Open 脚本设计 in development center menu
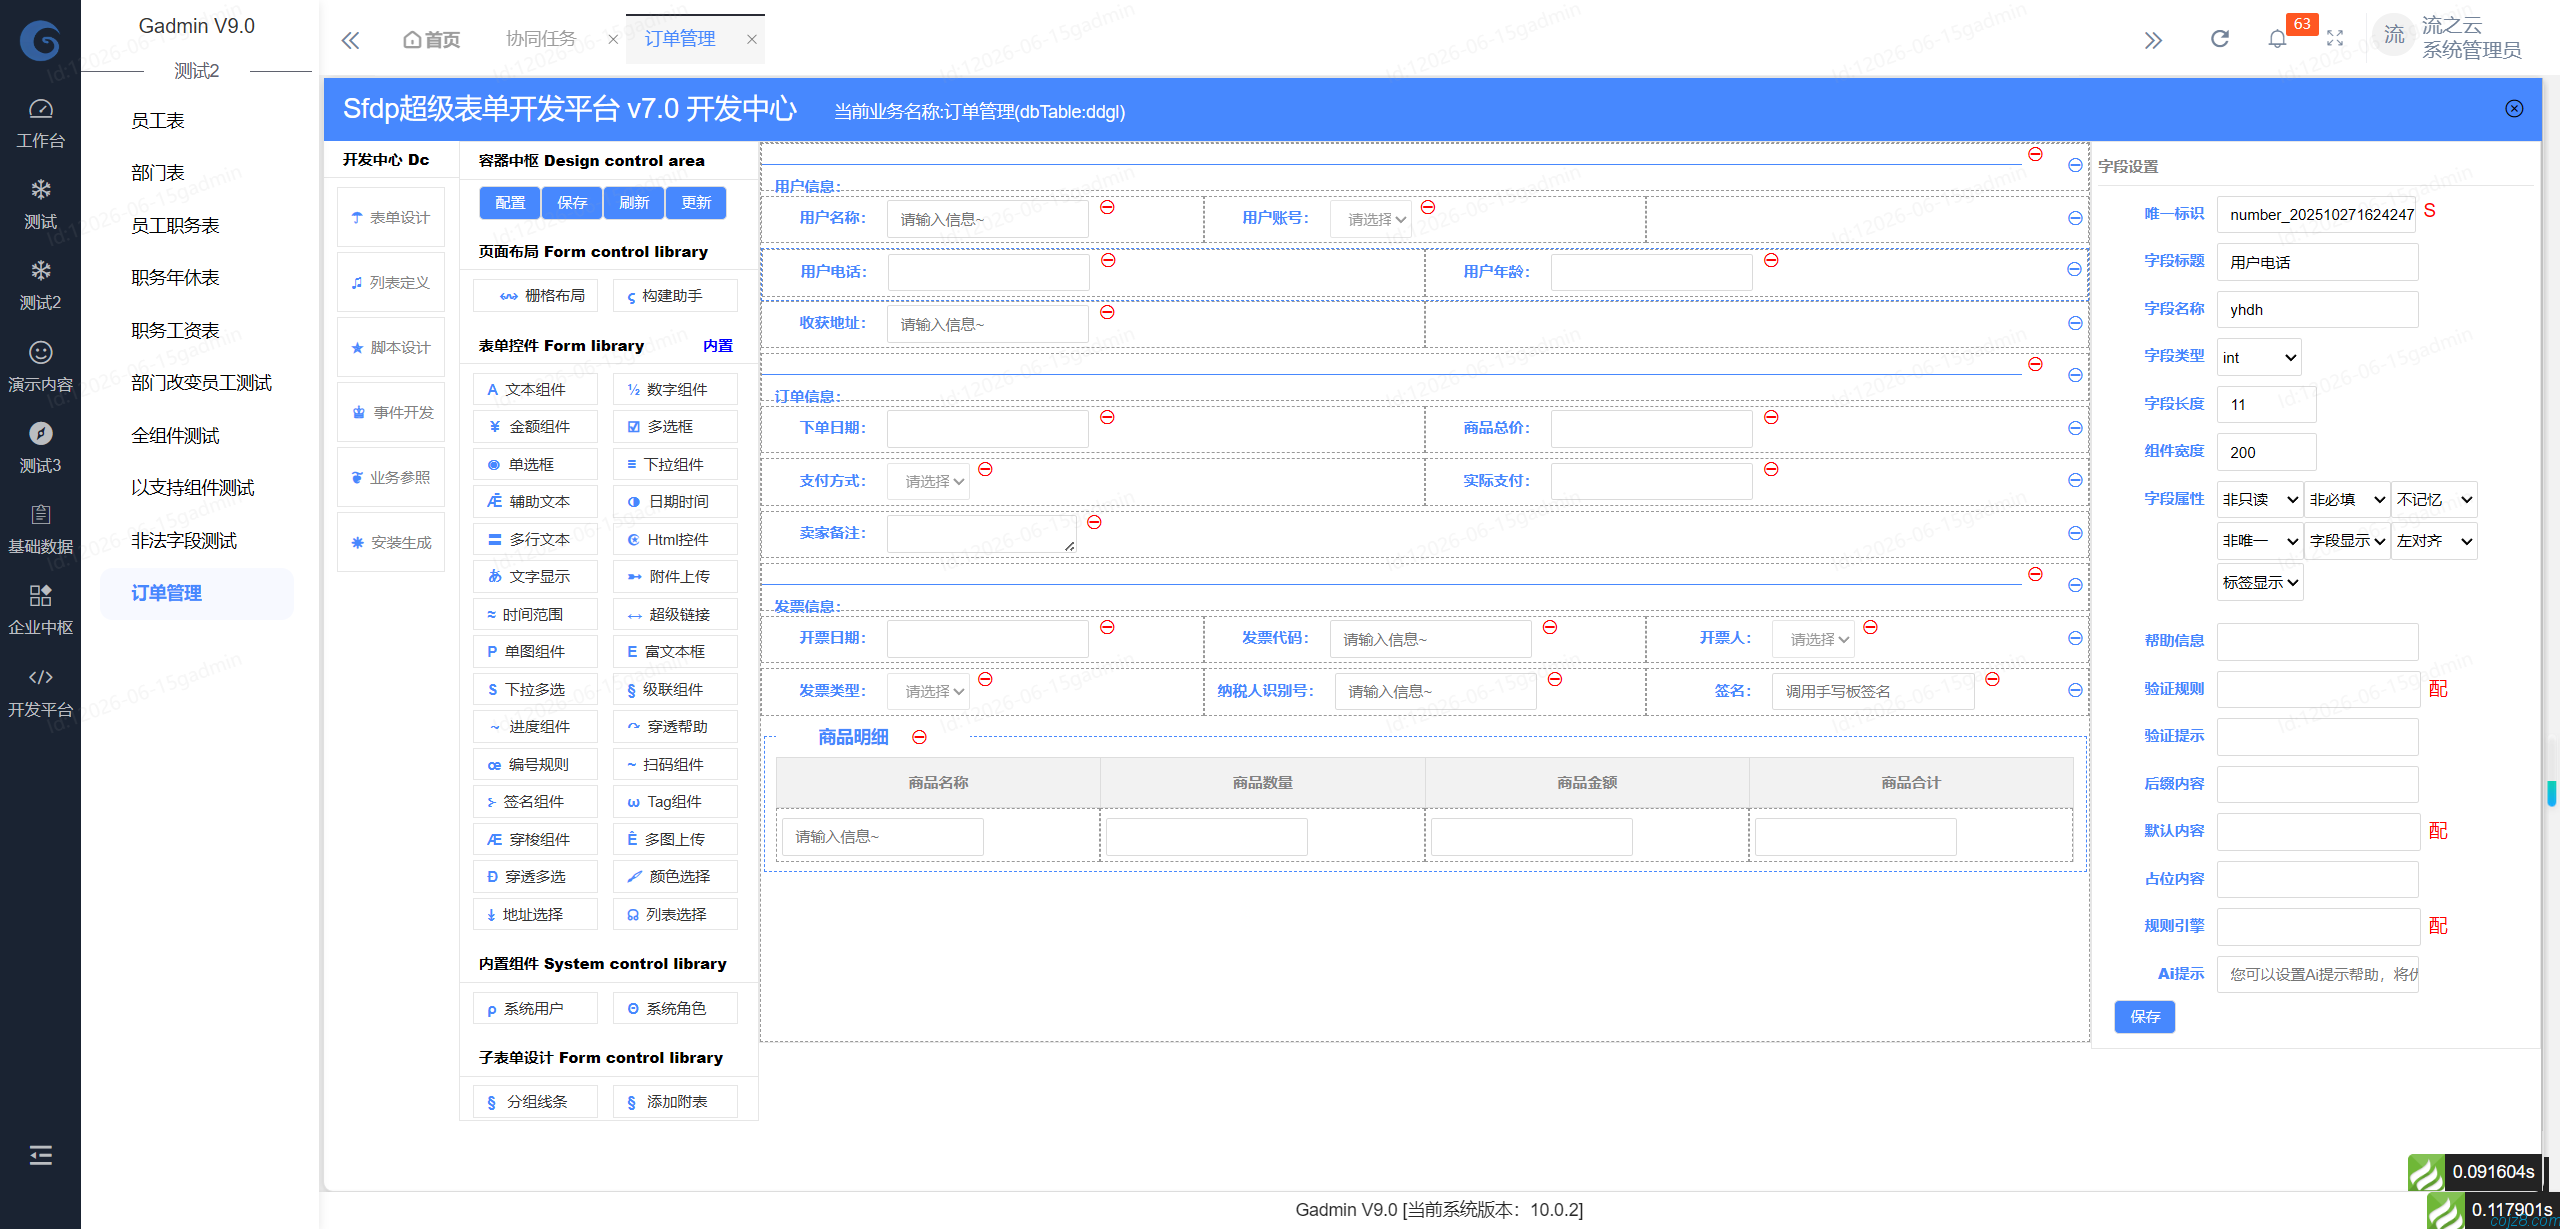Screen dimensions: 2560x1229 point(391,347)
